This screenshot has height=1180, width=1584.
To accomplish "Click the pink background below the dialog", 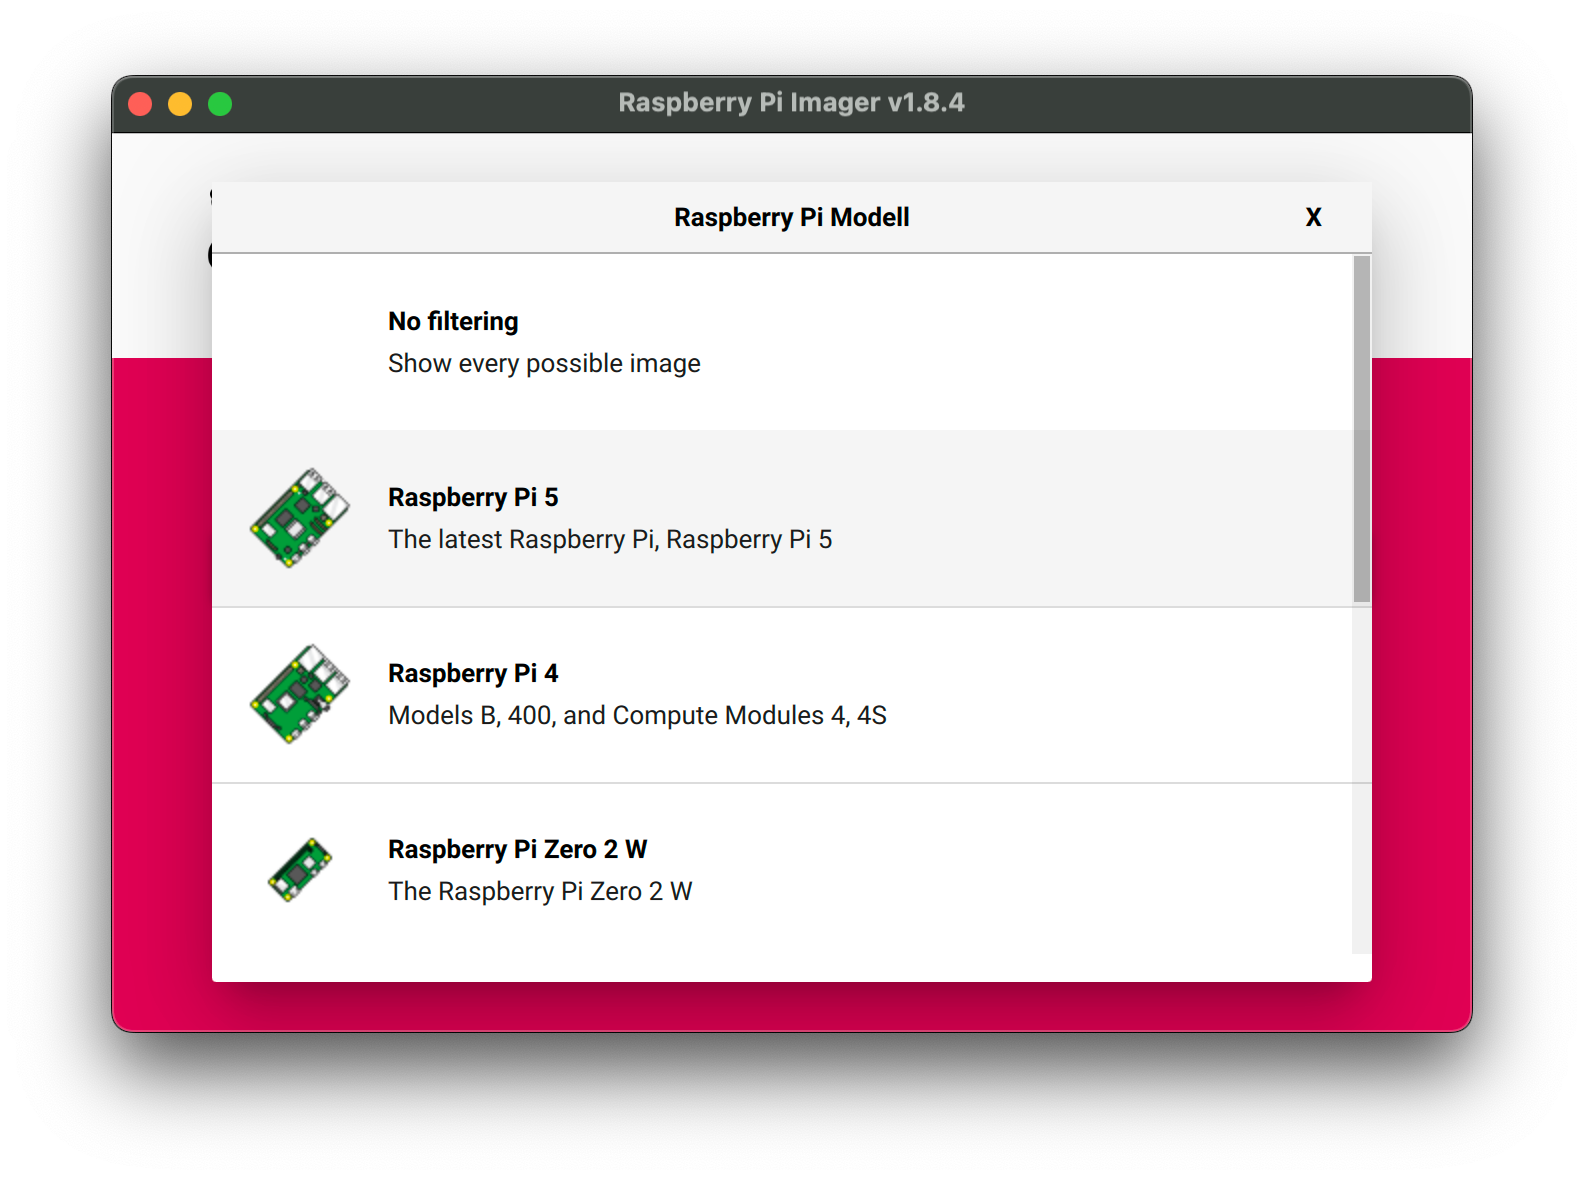I will (x=791, y=1006).
